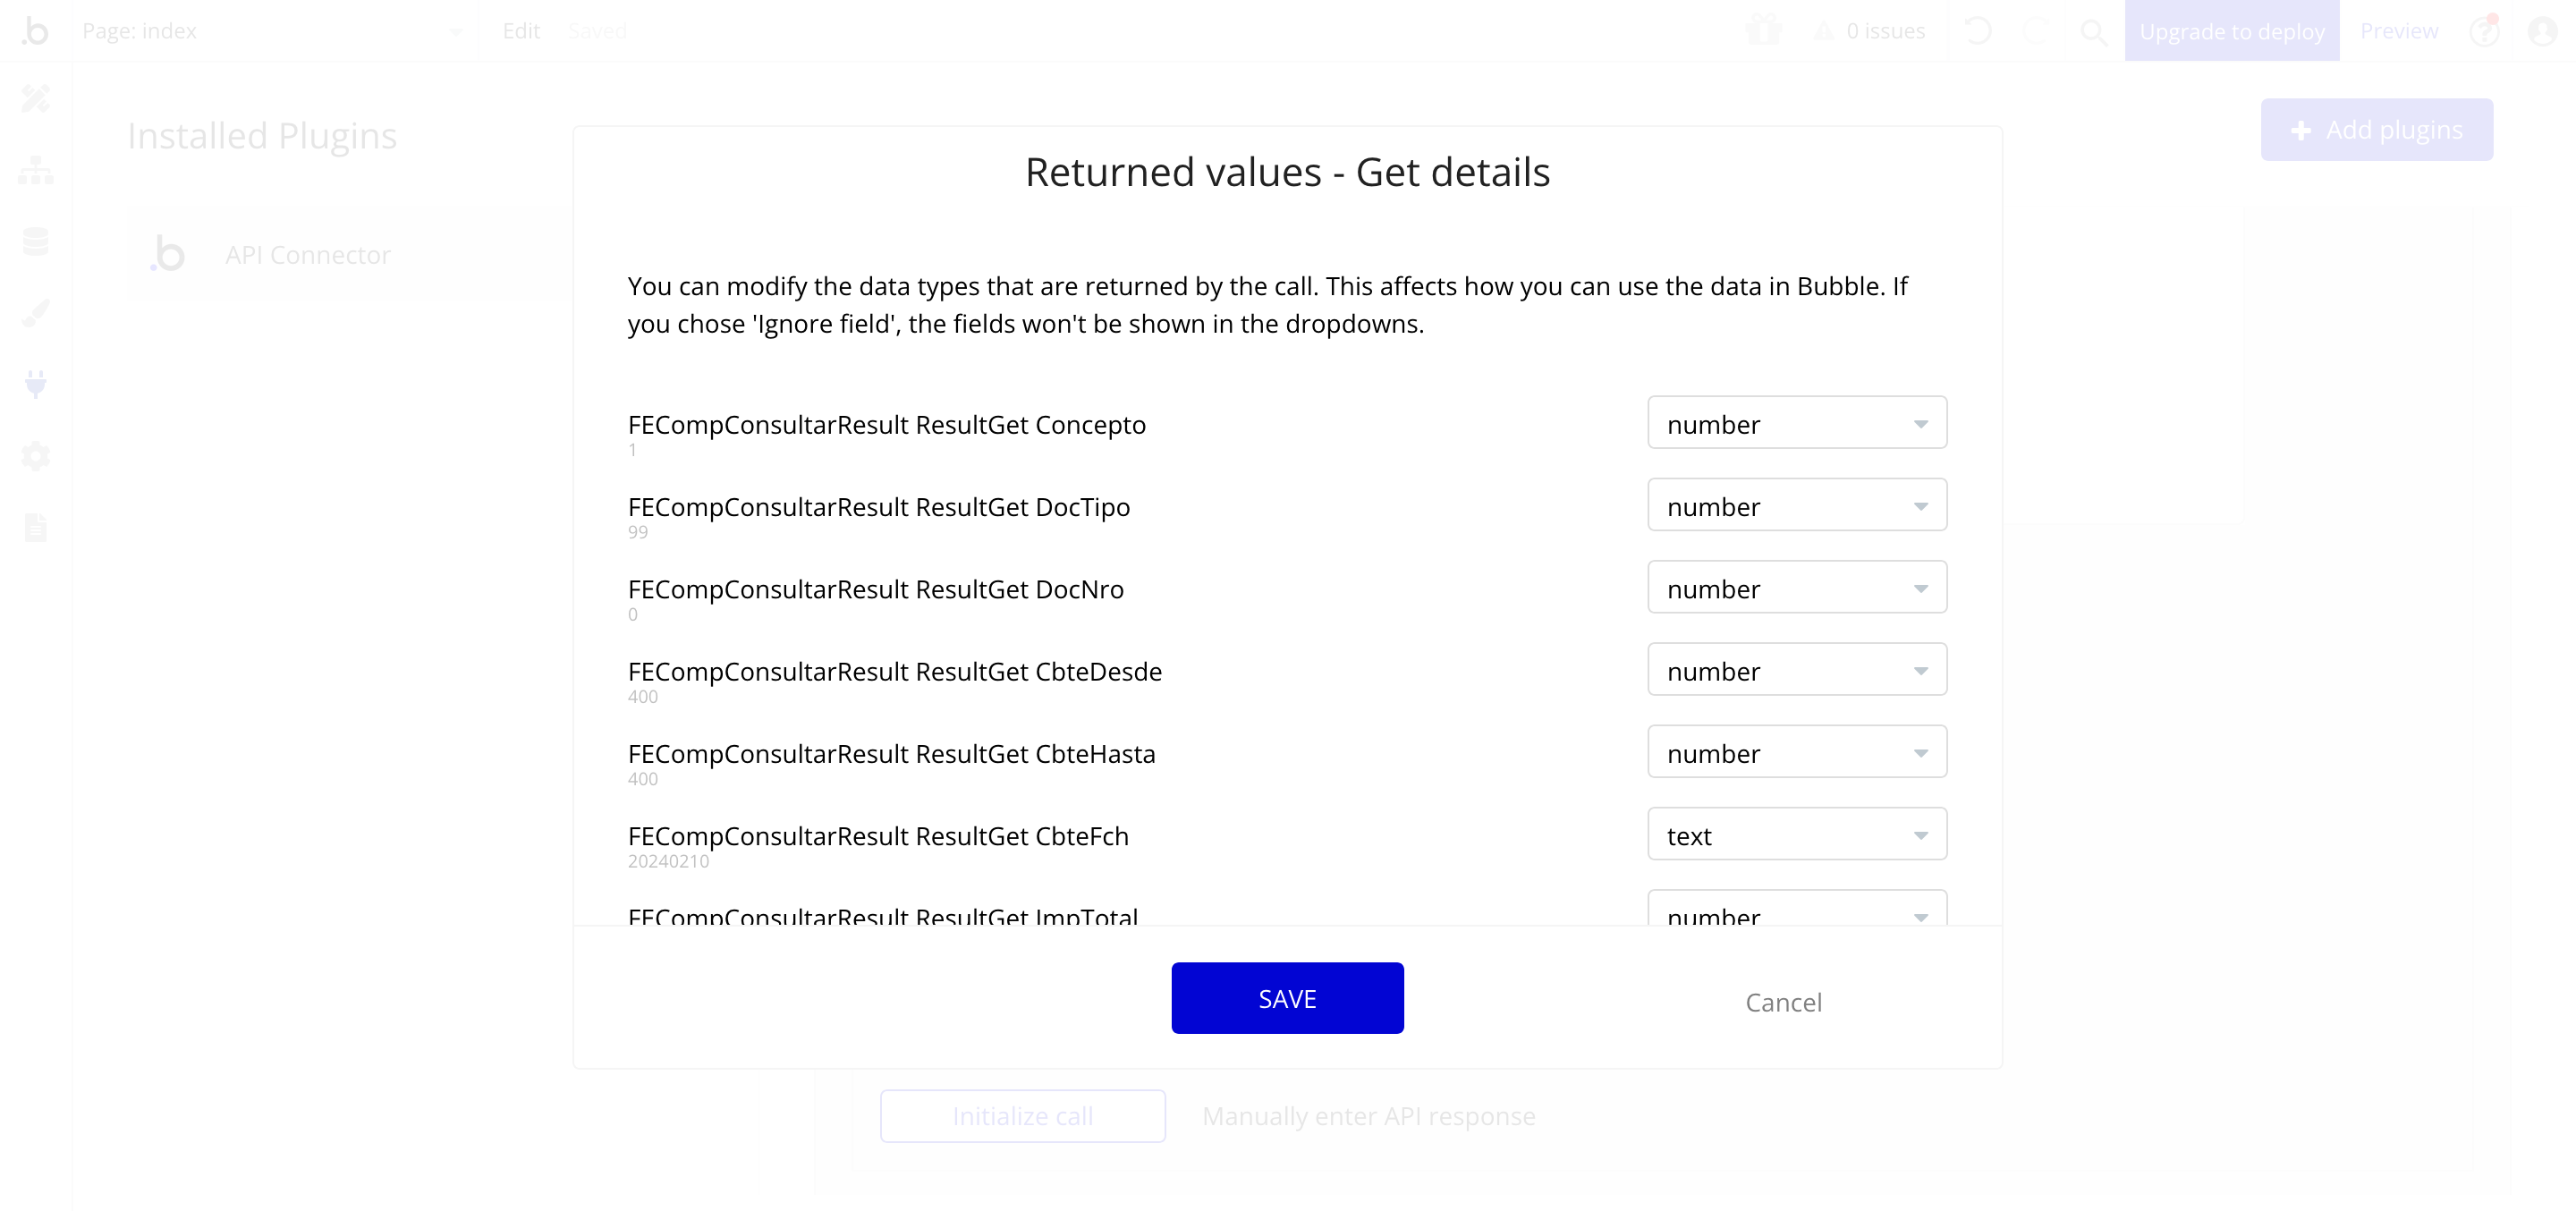Click the redo arrow icon
2576x1211 pixels.
pos(2035,31)
